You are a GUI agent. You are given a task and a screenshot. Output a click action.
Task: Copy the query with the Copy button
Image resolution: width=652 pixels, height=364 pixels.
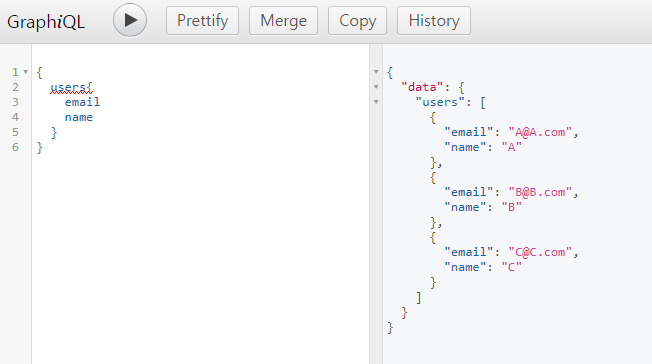click(357, 20)
